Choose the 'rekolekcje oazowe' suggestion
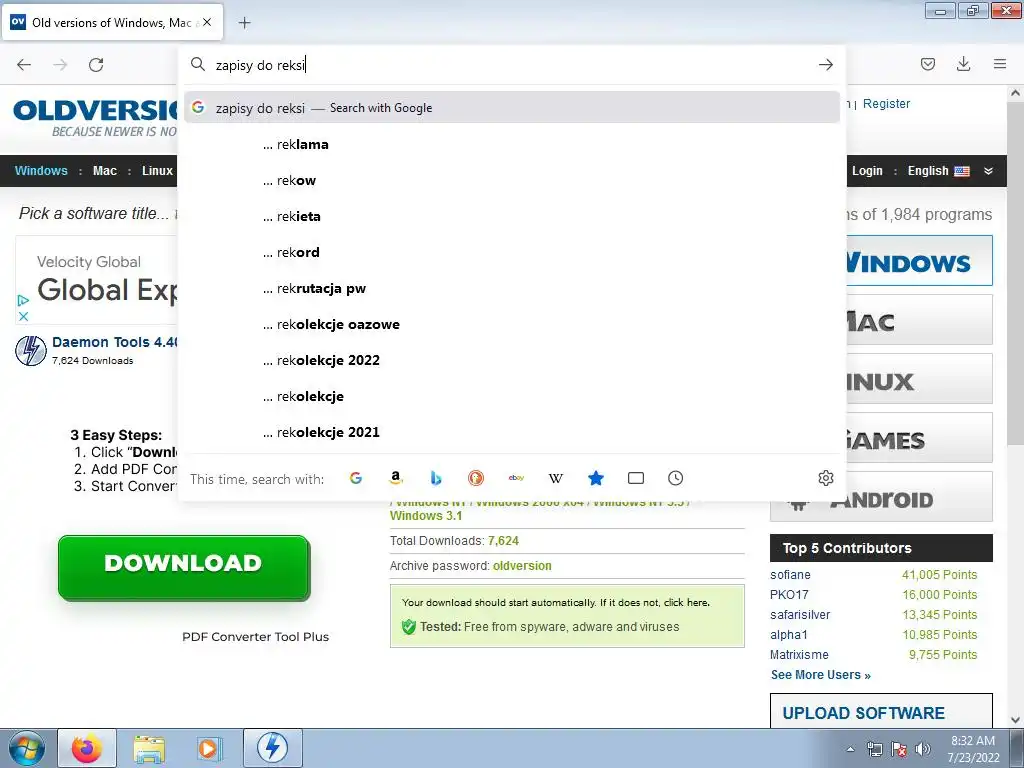Viewport: 1024px width, 768px height. (x=512, y=324)
